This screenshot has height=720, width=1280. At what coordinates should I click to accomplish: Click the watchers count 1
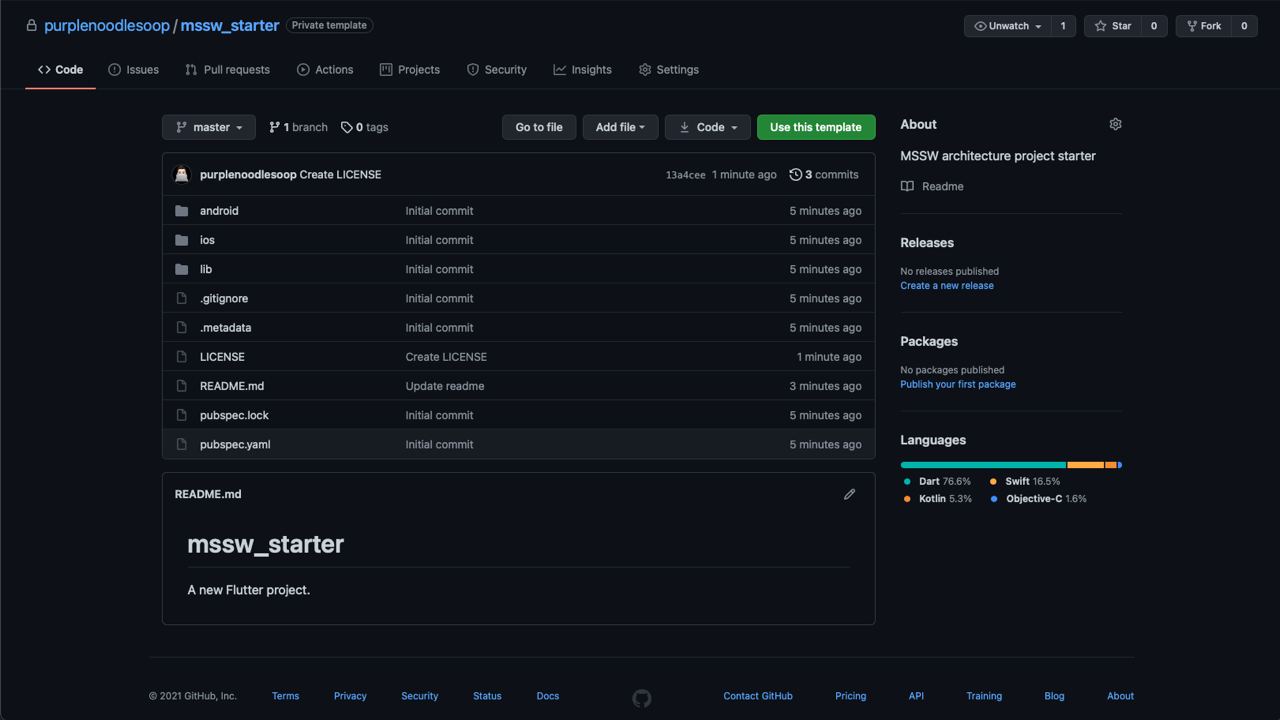tap(1063, 26)
